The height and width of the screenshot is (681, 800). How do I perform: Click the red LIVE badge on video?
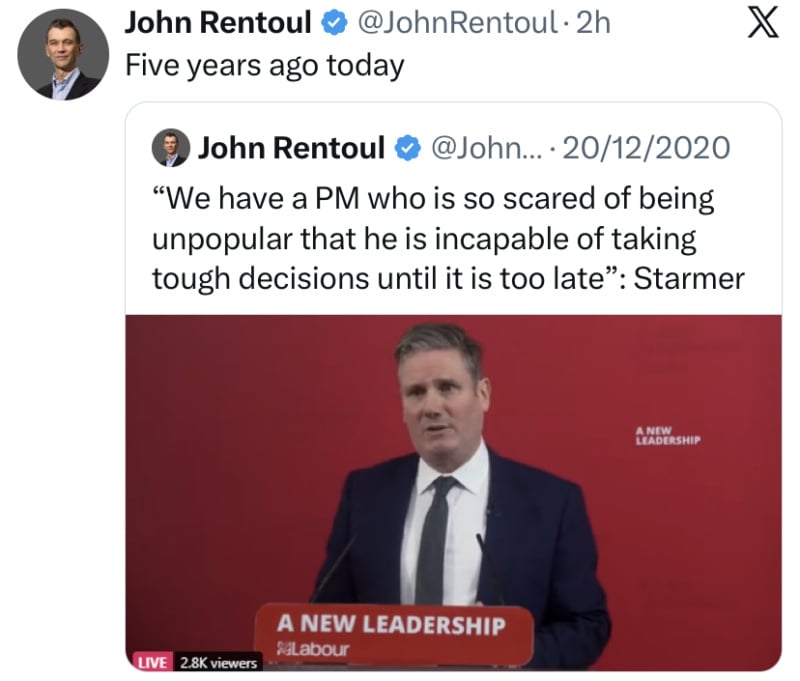click(x=153, y=662)
